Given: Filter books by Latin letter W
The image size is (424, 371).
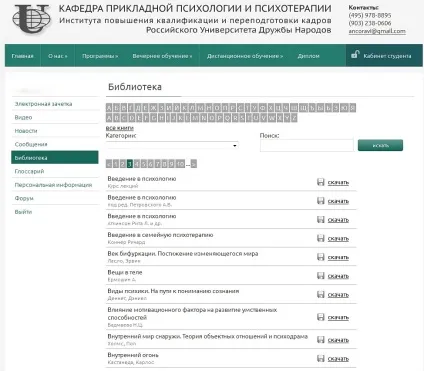Looking at the screenshot, I should point(272,118).
